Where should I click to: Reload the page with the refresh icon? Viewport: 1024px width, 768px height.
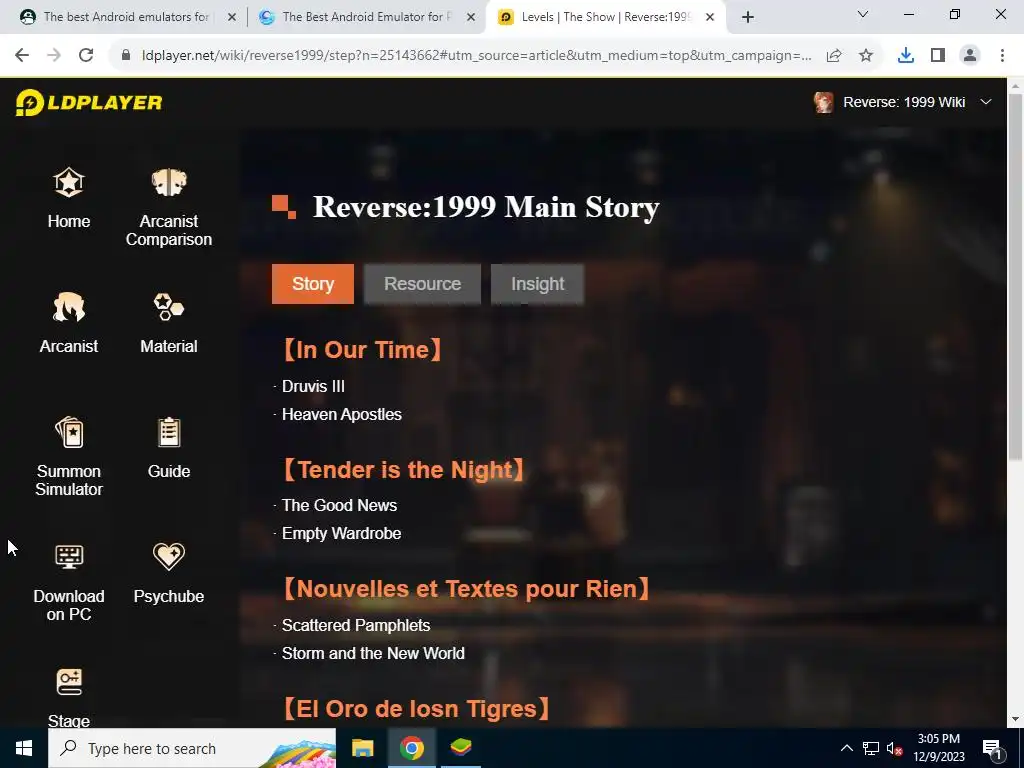coord(86,56)
